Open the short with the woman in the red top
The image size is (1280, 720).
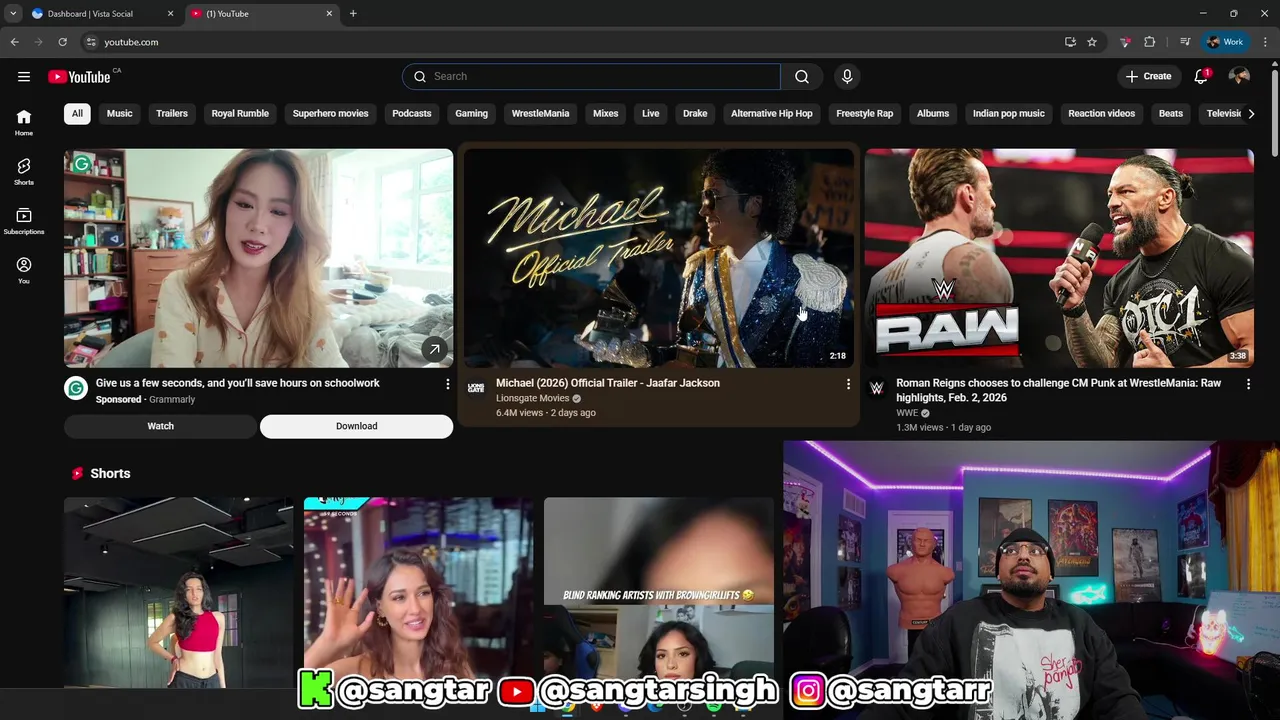(x=178, y=592)
